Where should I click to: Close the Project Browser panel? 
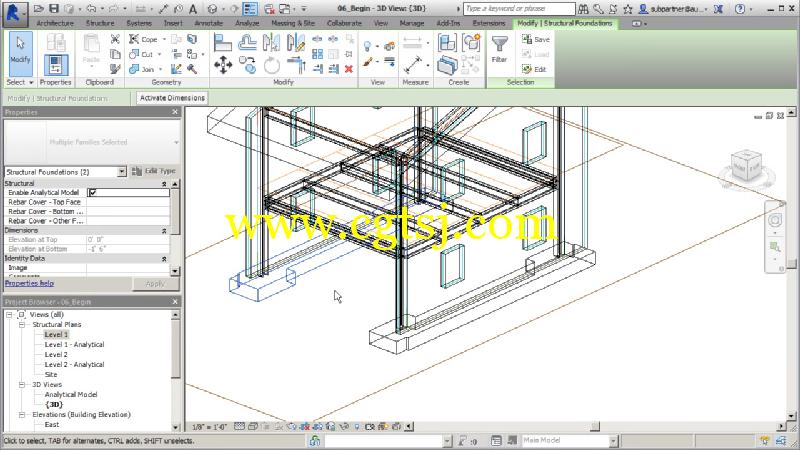tap(175, 302)
